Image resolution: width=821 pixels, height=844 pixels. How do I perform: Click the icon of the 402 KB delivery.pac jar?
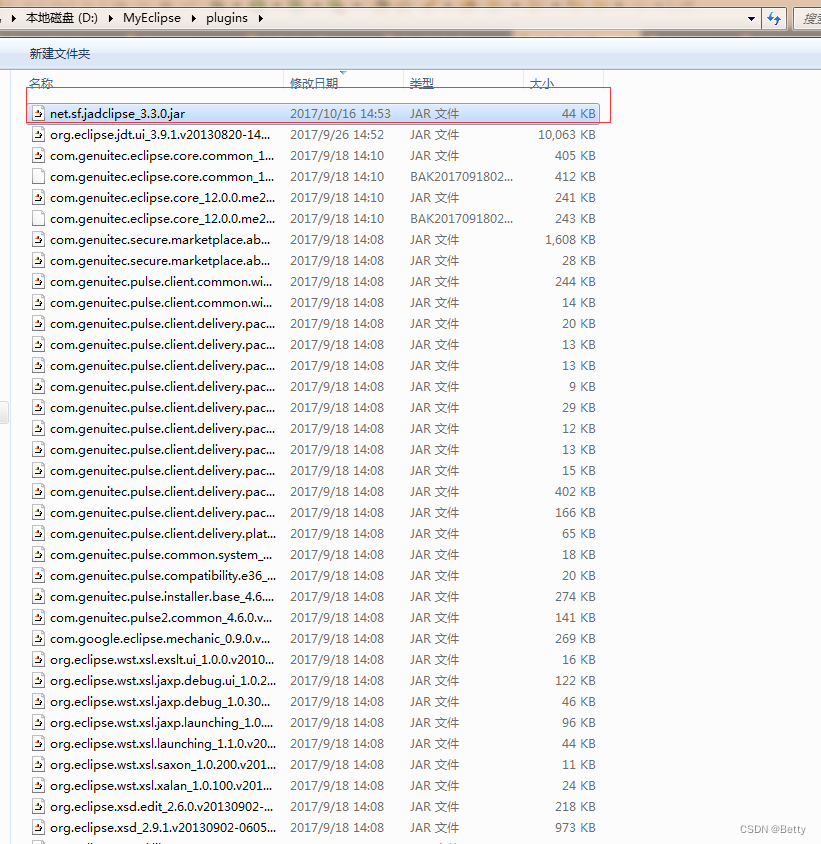click(x=38, y=491)
